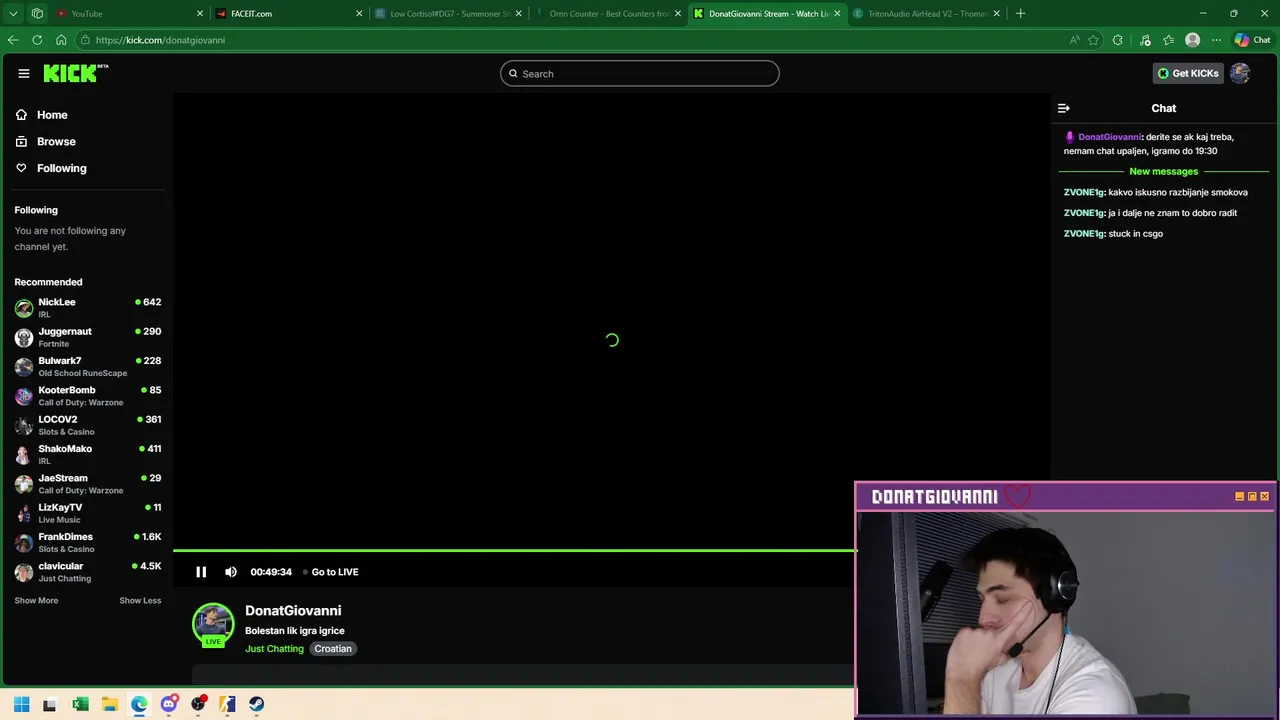Go back in browser history
The height and width of the screenshot is (720, 1280).
point(13,40)
